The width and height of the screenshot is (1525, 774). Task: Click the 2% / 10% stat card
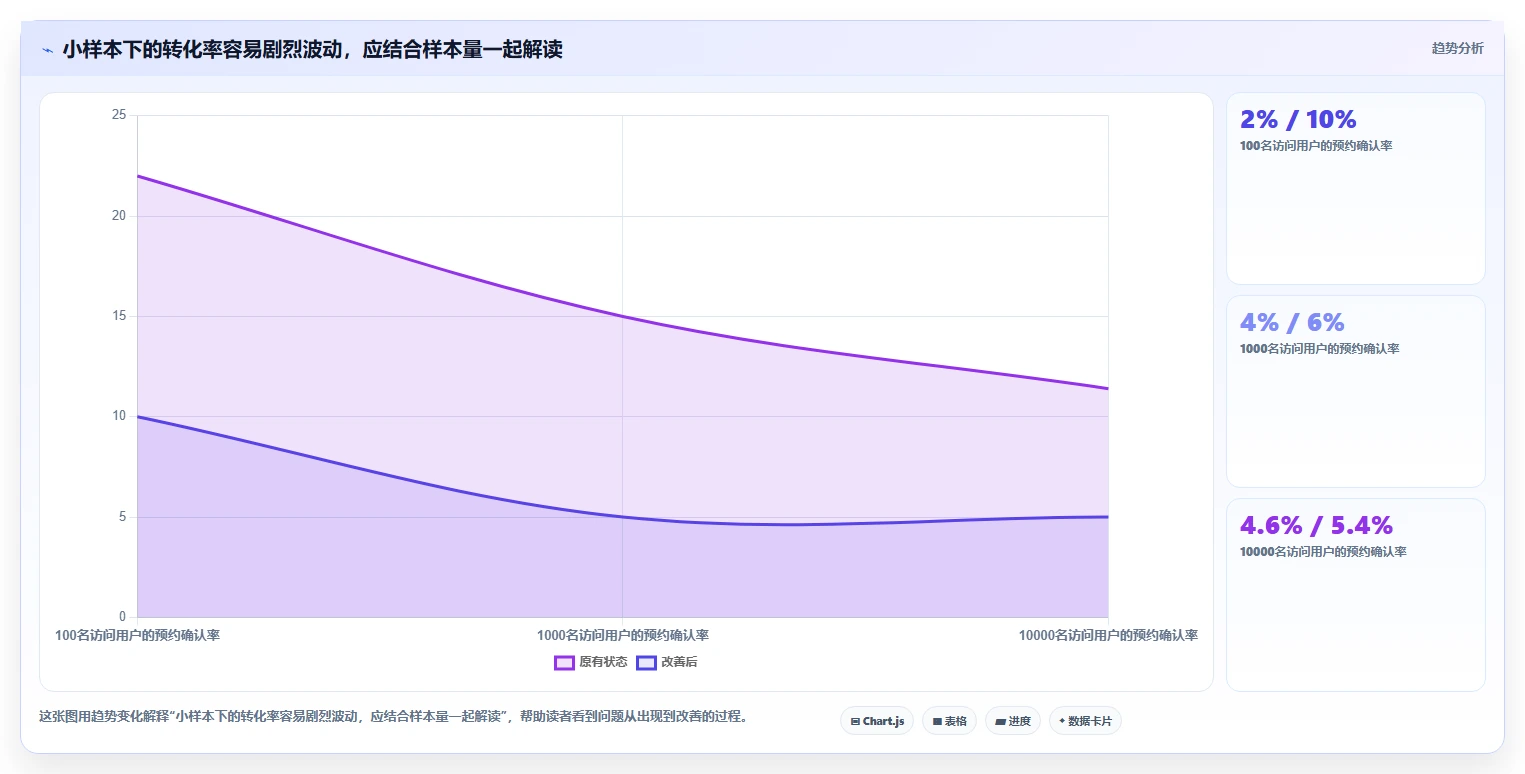(1356, 188)
